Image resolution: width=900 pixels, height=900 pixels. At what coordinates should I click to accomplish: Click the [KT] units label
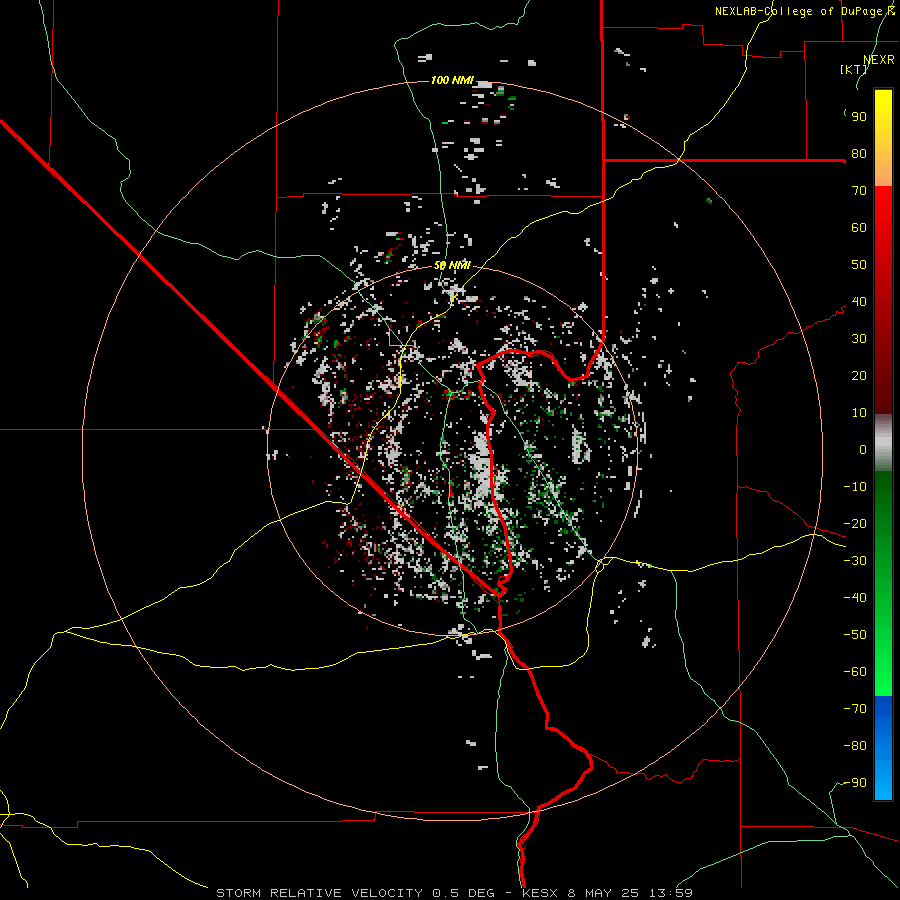point(854,69)
